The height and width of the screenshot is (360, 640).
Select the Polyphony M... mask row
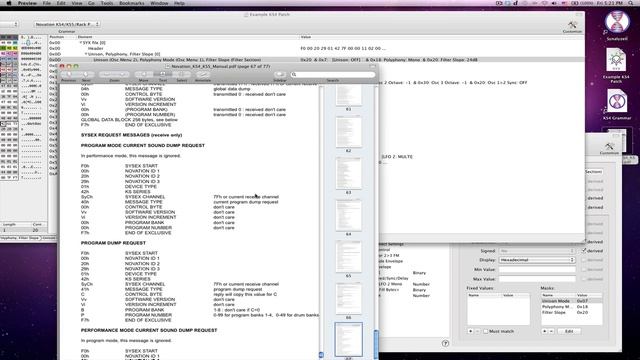571,307
